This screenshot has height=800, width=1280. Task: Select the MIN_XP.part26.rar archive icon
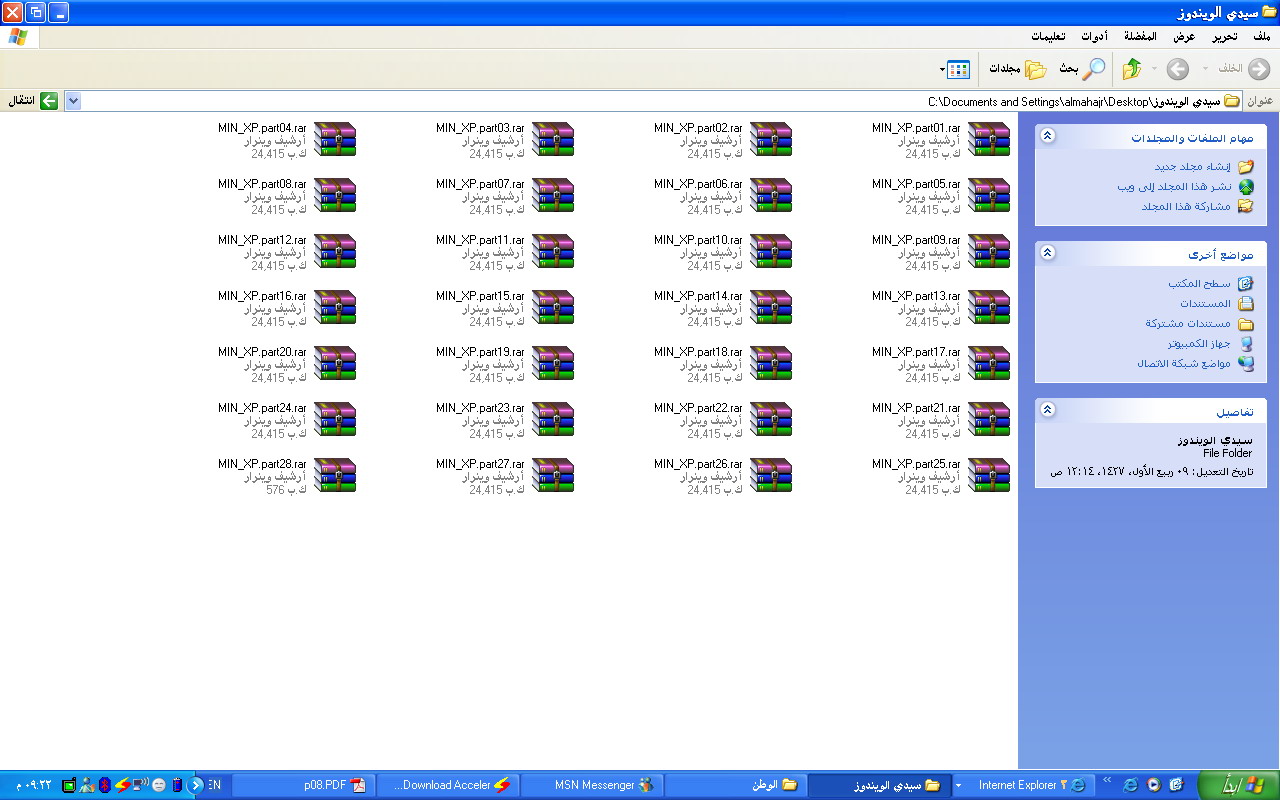point(771,476)
